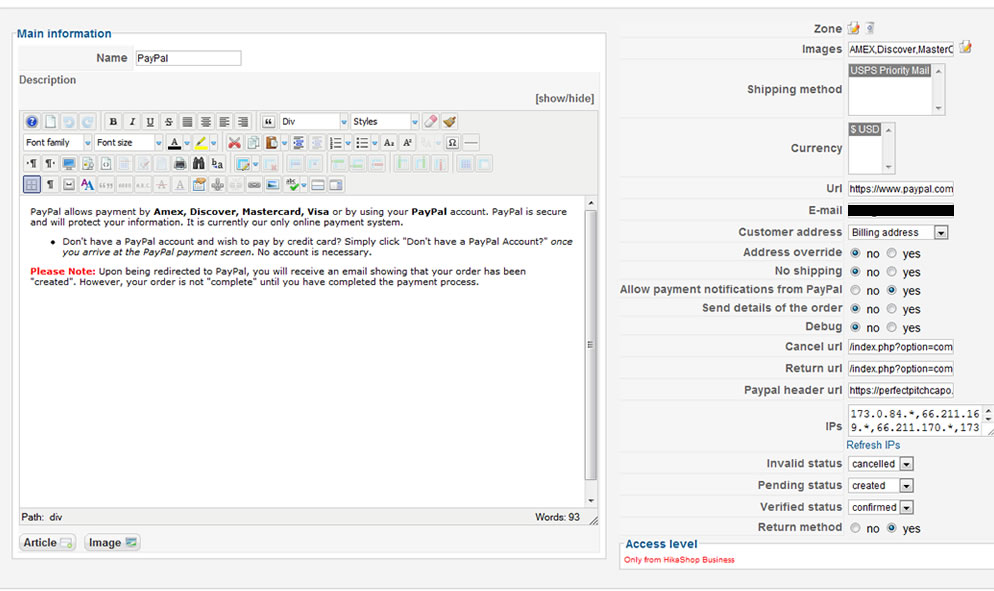Select USPS Priority Mail shipping method

889,70
